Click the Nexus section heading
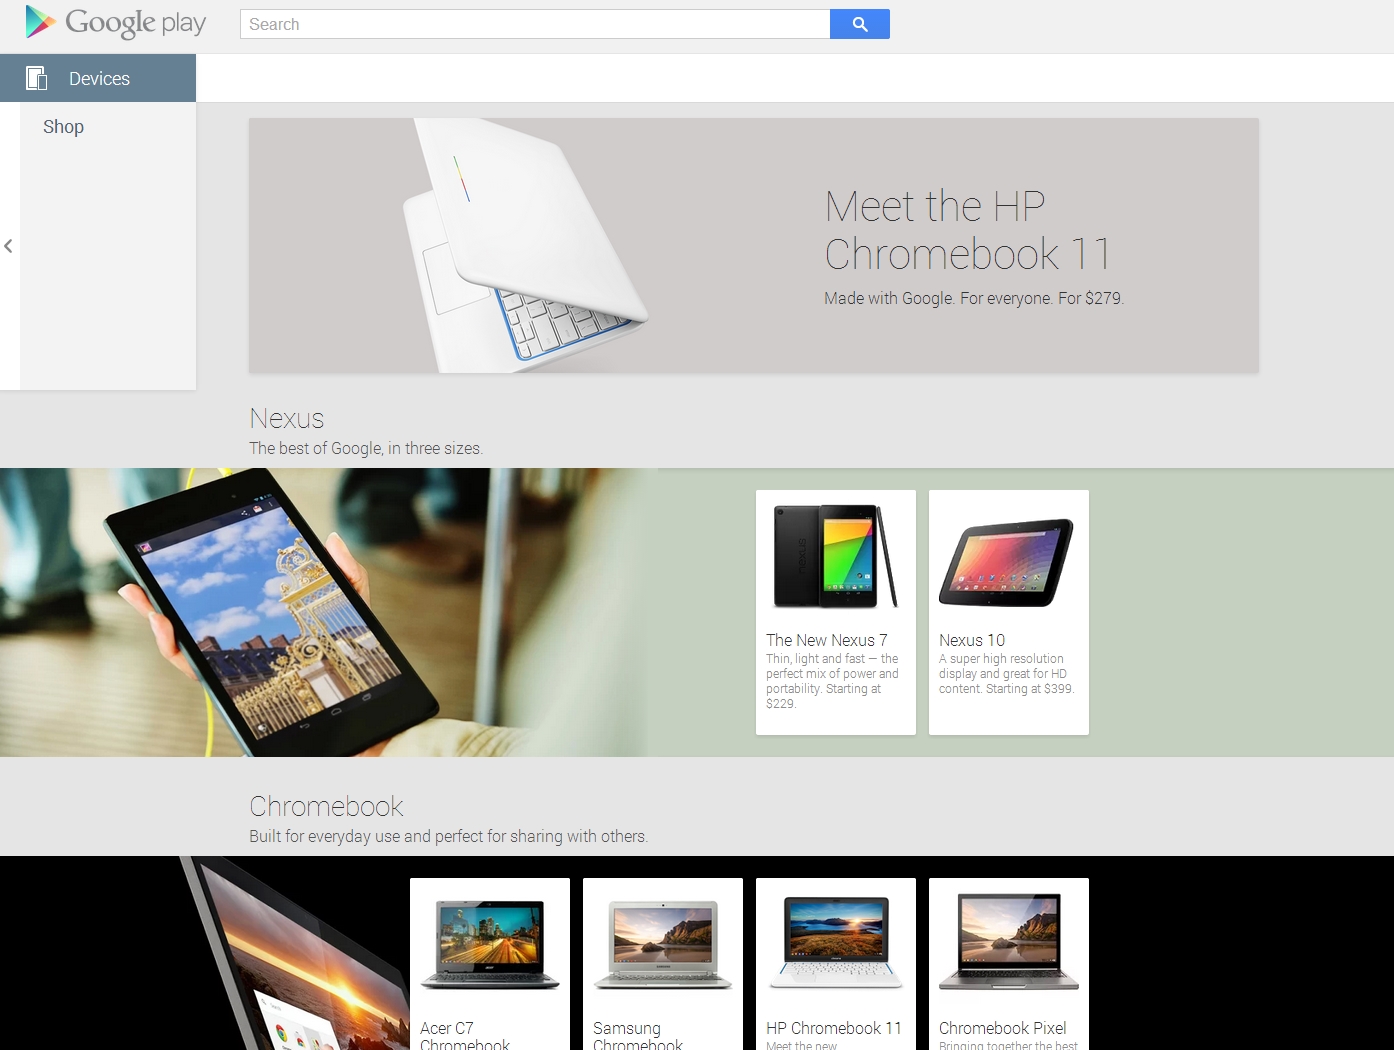The width and height of the screenshot is (1394, 1050). 287,418
